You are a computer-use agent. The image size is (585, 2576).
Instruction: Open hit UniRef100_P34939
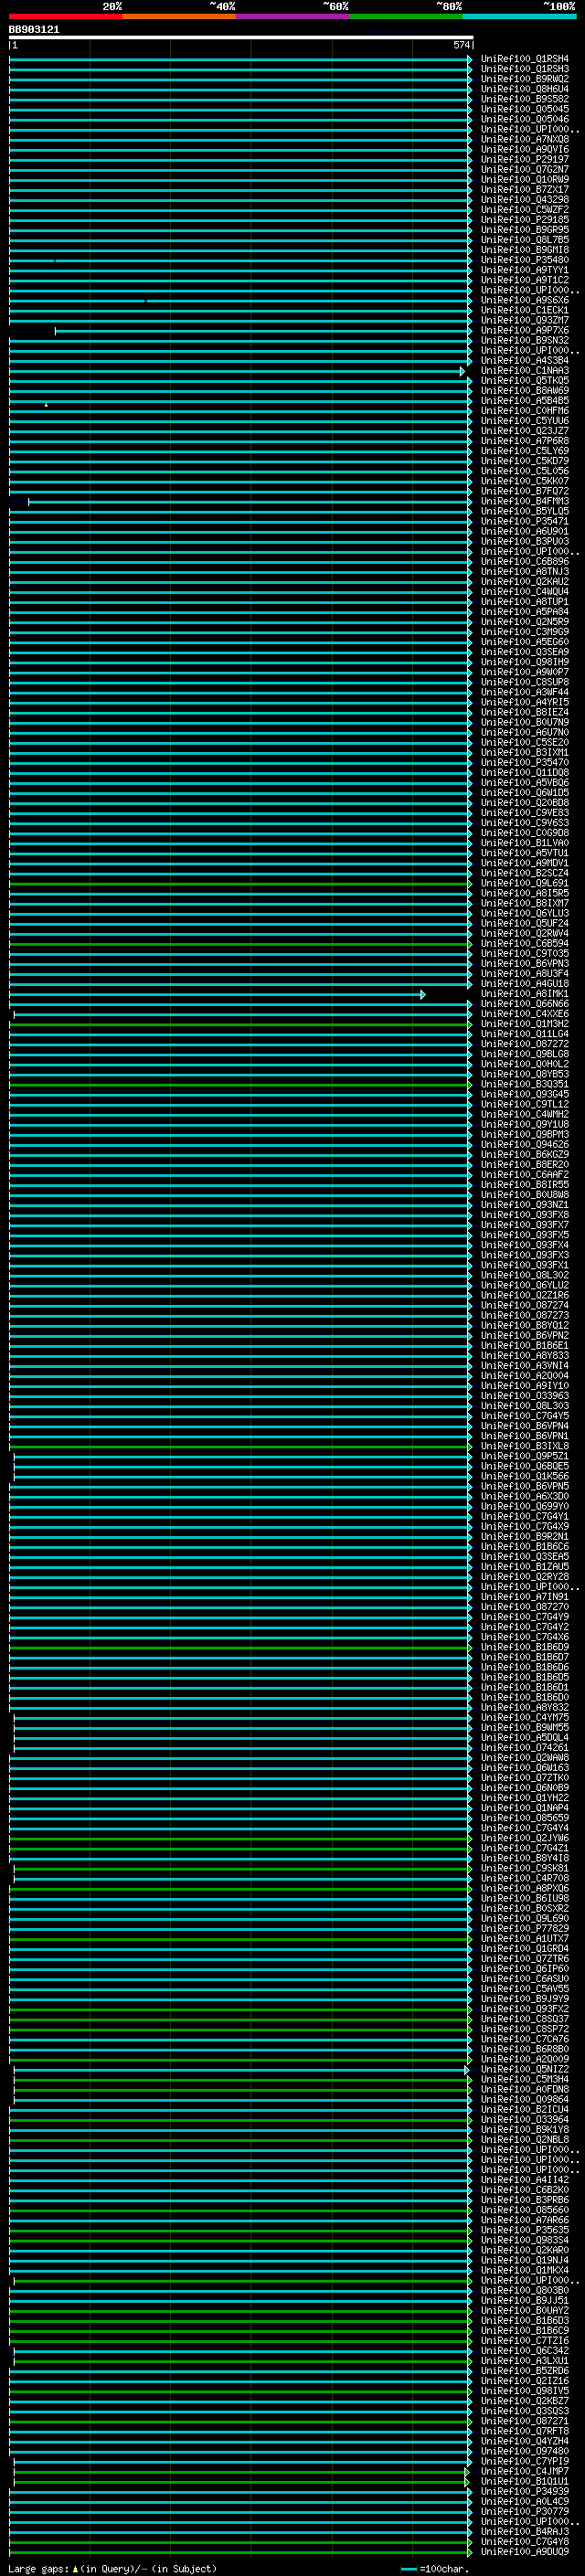pyautogui.click(x=524, y=2492)
